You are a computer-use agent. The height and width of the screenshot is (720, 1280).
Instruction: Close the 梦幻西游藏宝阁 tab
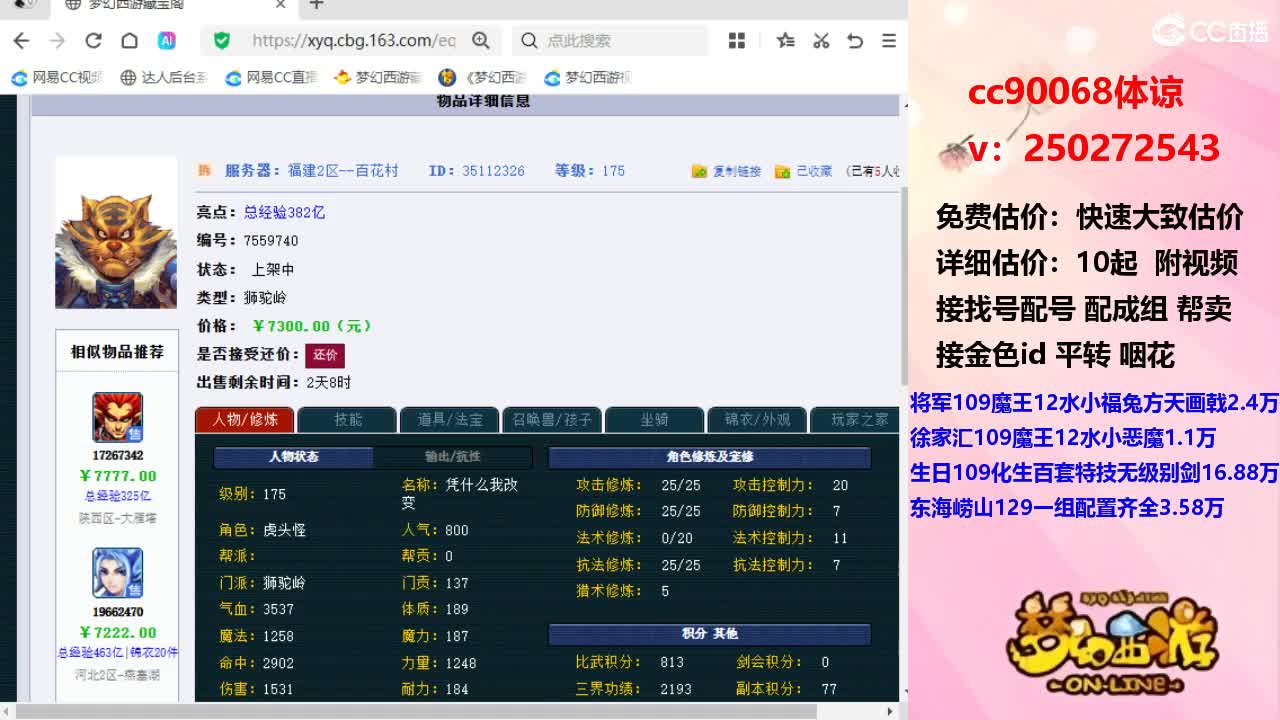tap(281, 5)
